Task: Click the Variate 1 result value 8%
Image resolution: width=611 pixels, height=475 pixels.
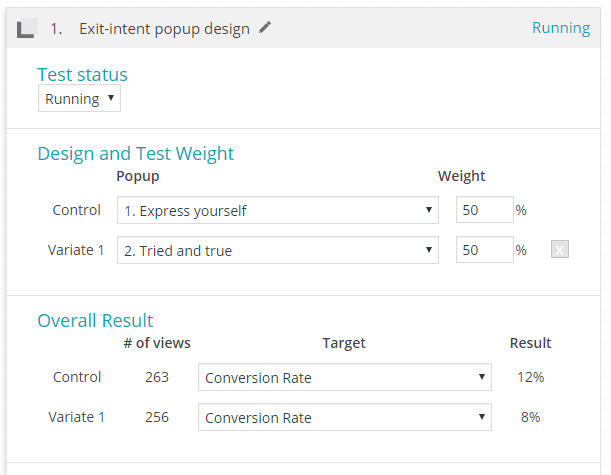Action: pos(530,418)
